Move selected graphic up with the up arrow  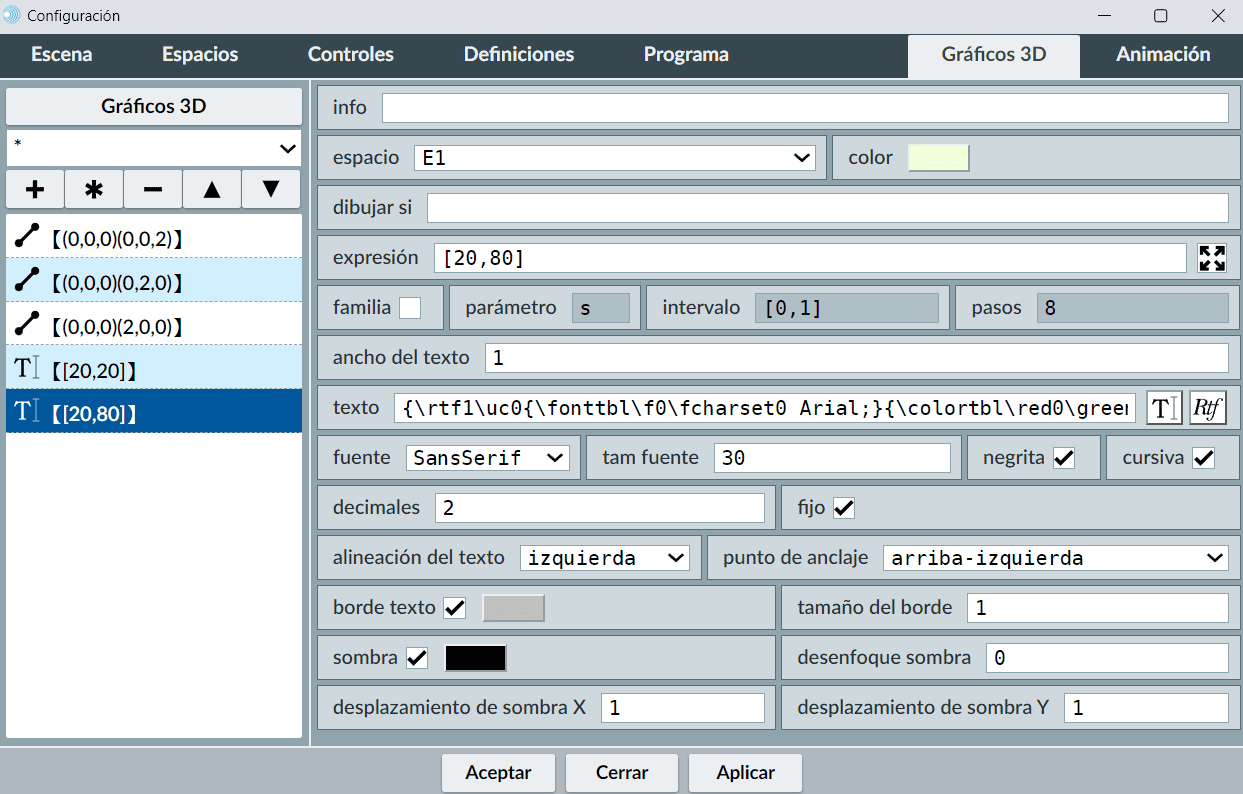212,189
